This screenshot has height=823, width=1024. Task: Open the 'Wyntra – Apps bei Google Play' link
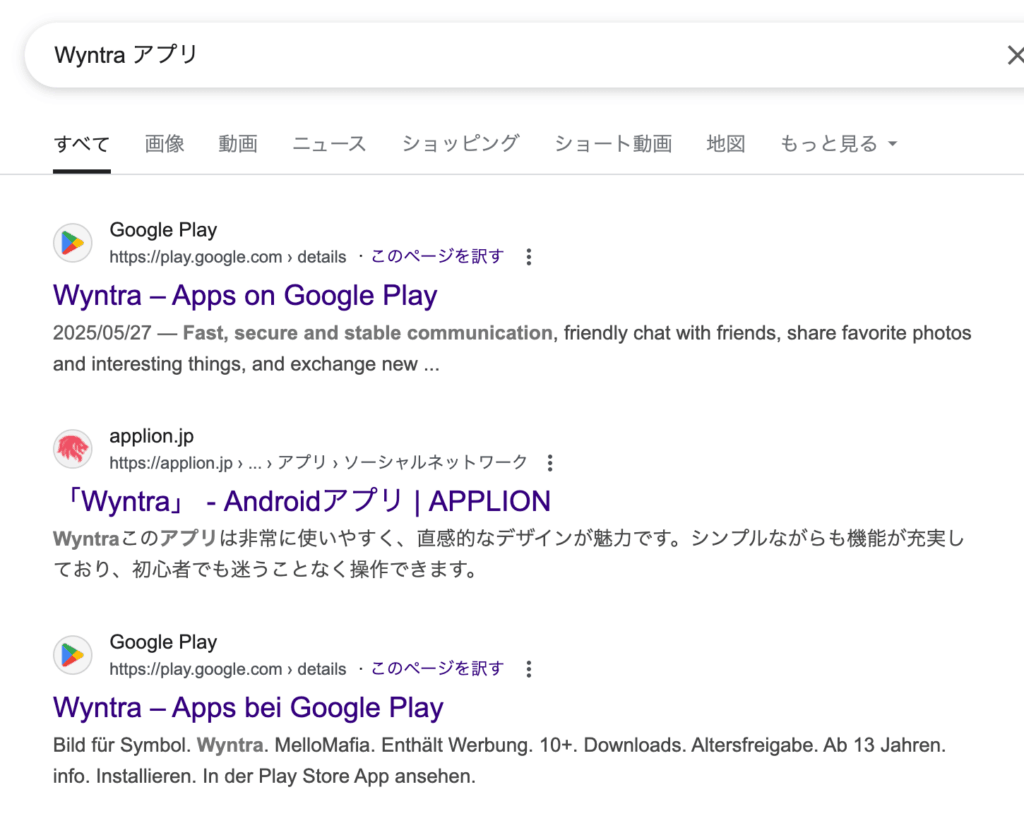pos(248,707)
